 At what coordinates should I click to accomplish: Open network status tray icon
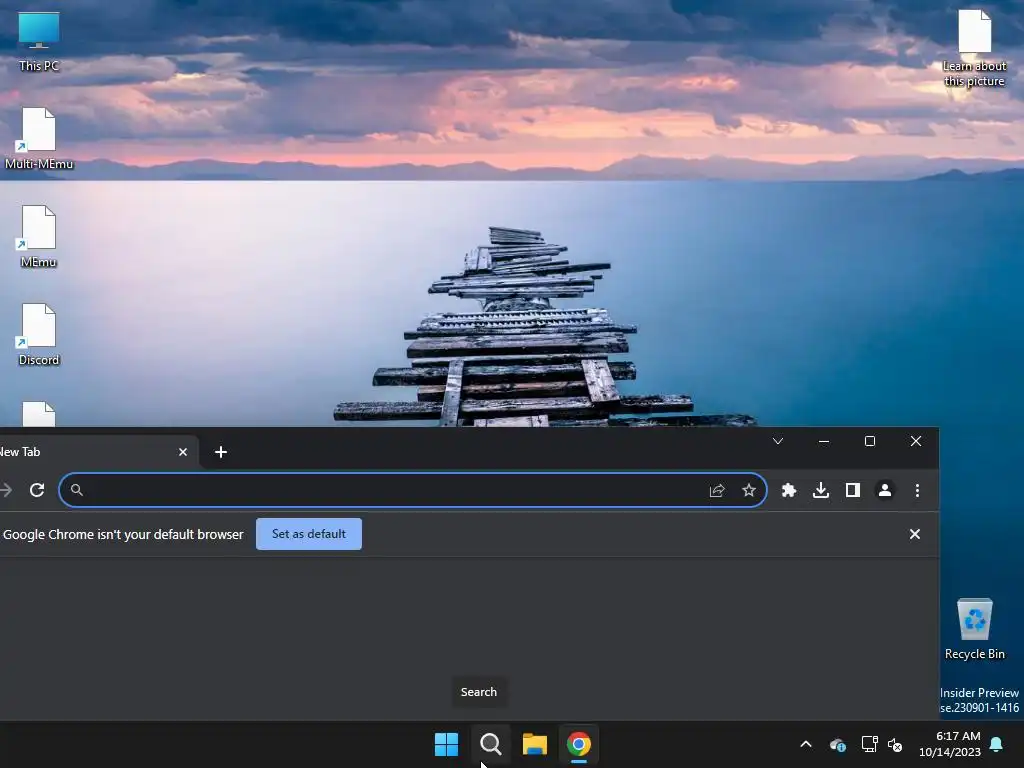[x=869, y=744]
